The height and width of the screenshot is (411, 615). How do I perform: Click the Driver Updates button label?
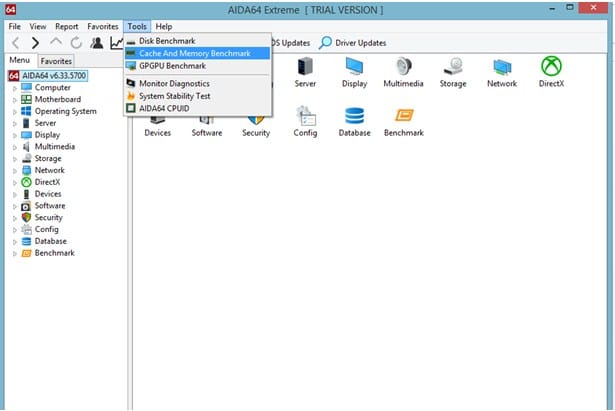tap(360, 43)
